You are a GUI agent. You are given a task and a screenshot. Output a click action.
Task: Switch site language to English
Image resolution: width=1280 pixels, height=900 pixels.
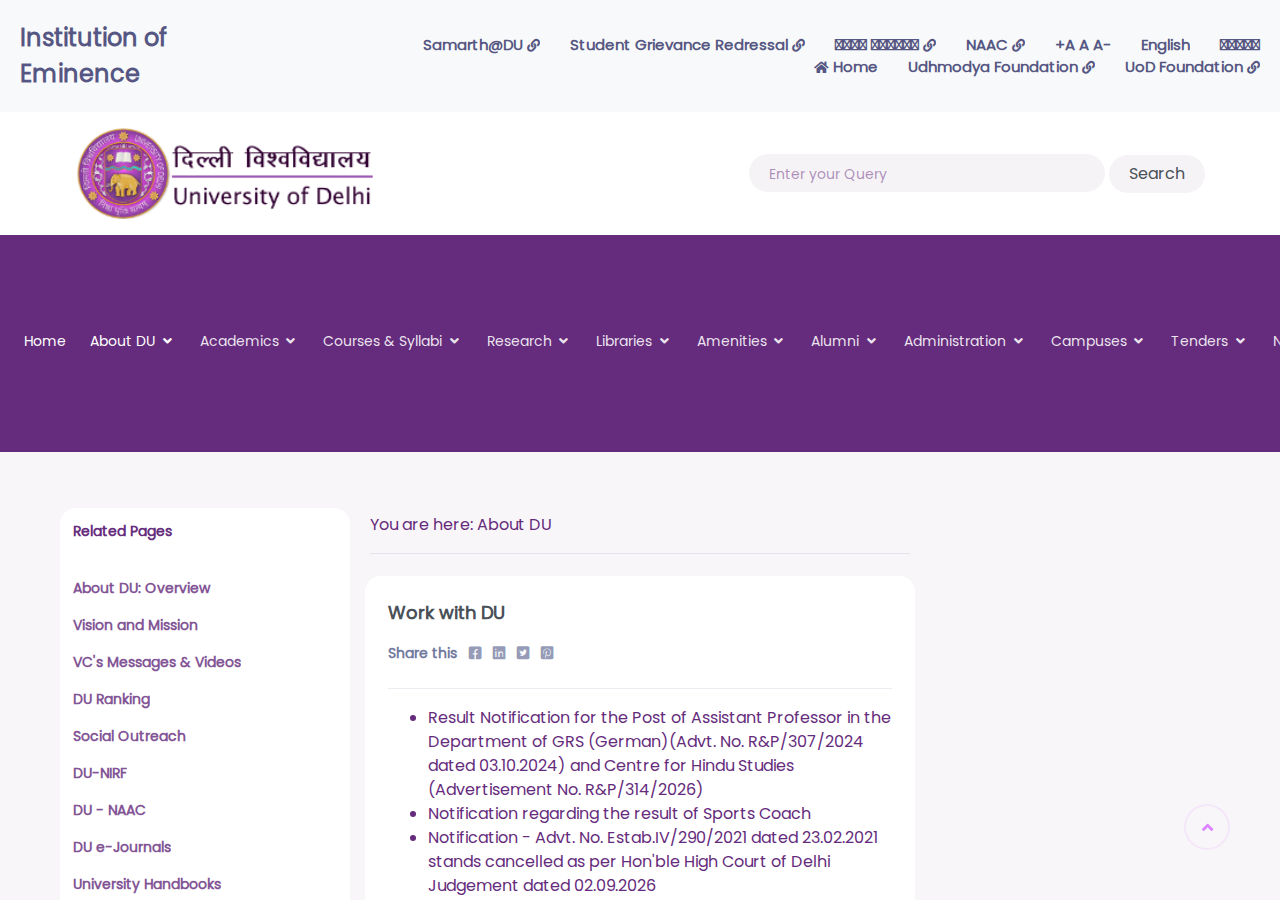(x=1165, y=45)
